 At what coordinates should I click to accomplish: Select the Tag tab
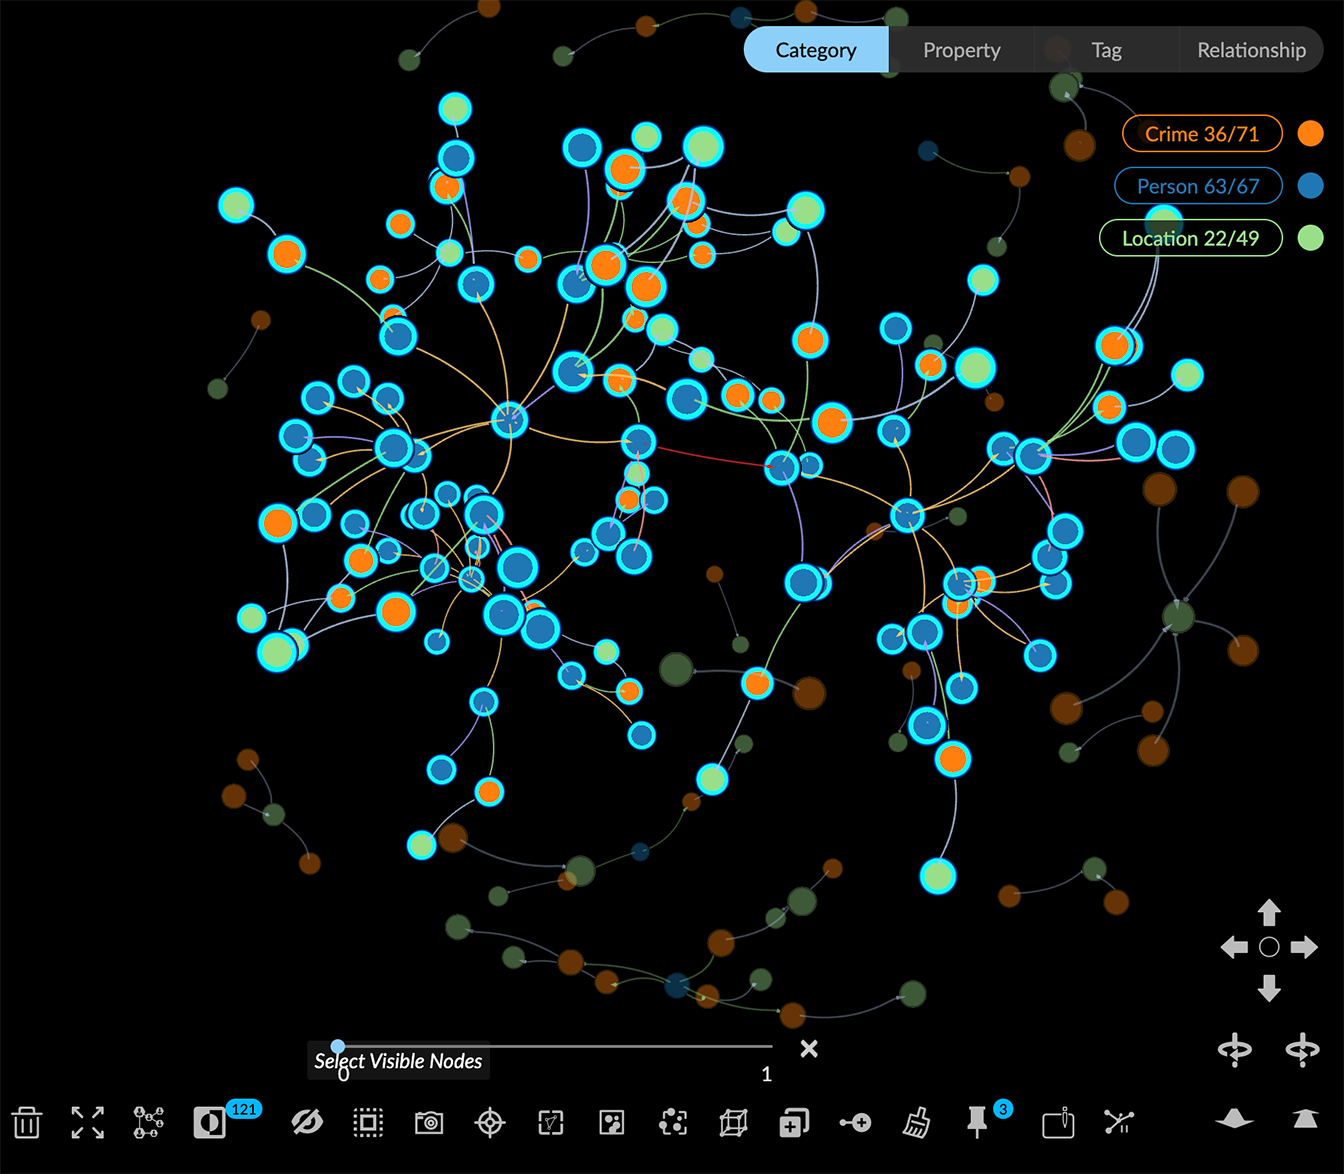click(x=1106, y=50)
